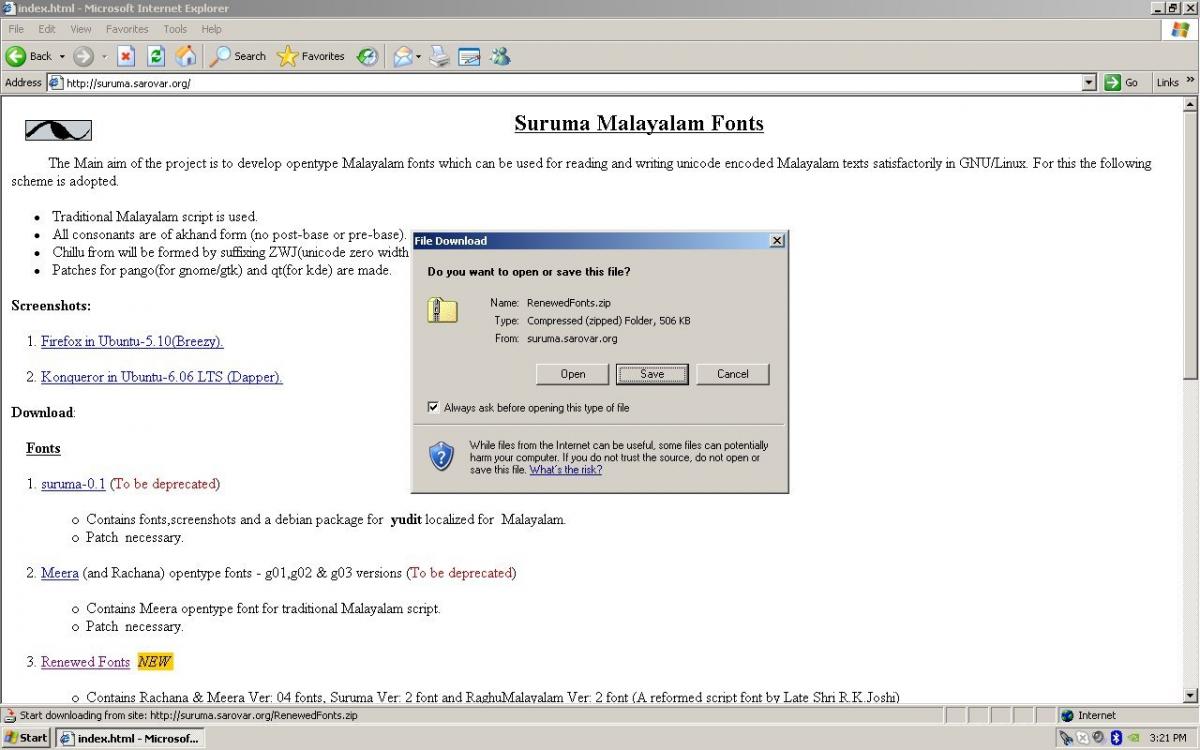The image size is (1200, 750).
Task: Open the Messenger icon in toolbar
Action: 500,56
